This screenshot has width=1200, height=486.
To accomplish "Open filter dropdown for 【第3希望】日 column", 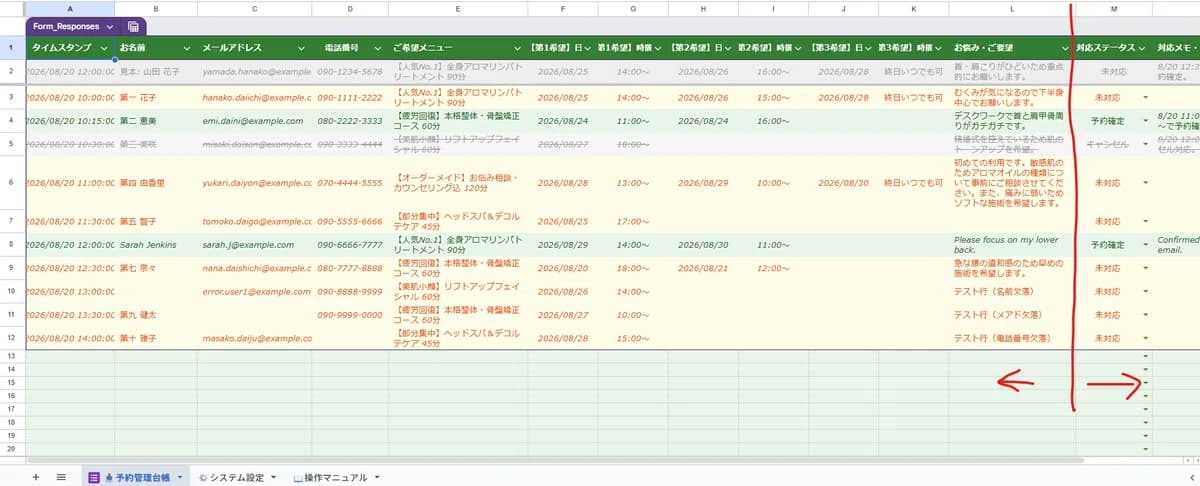I will point(867,47).
